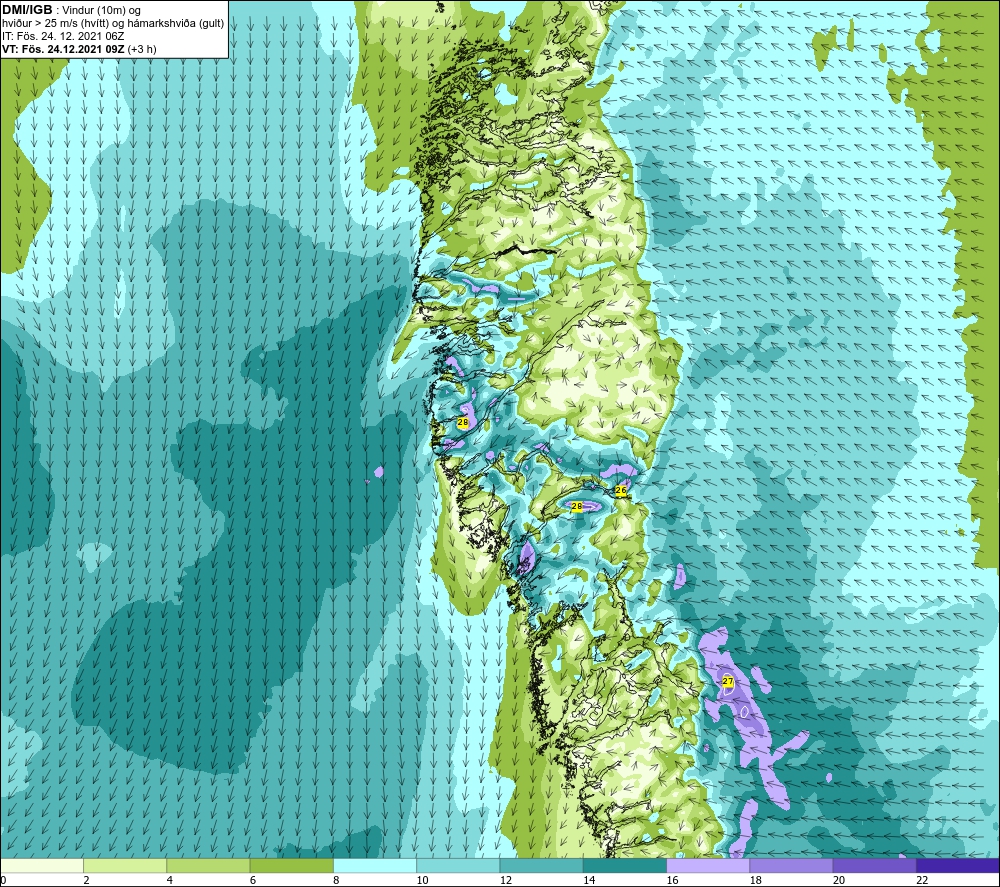Viewport: 1000px width, 887px height.
Task: Choose the darkest purple above-22 legend swatch
Action: 957,865
